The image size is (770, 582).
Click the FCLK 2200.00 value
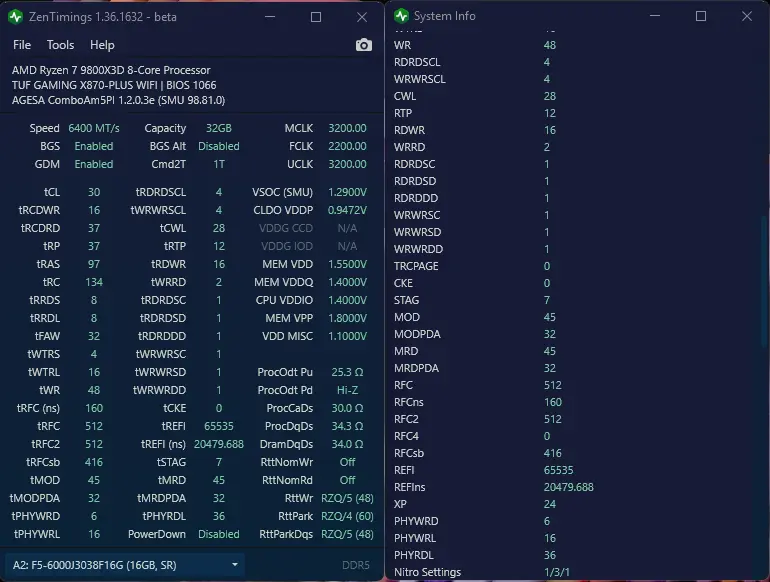click(347, 146)
